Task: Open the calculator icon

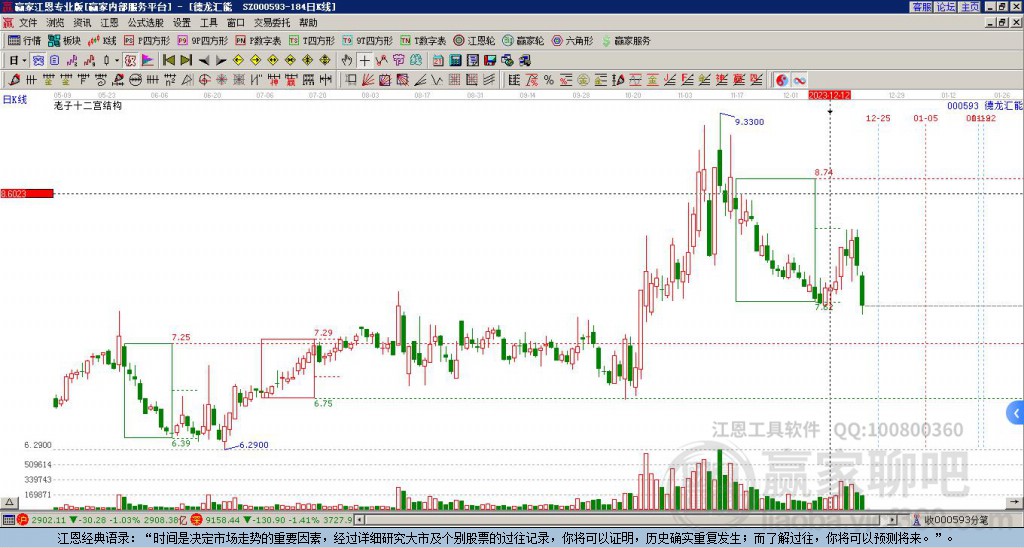Action: [x=456, y=61]
